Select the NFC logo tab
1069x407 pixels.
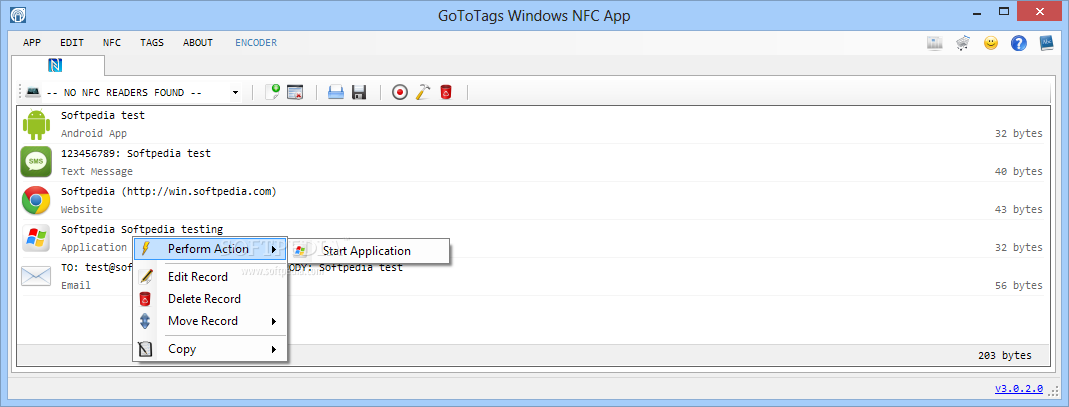pyautogui.click(x=57, y=65)
